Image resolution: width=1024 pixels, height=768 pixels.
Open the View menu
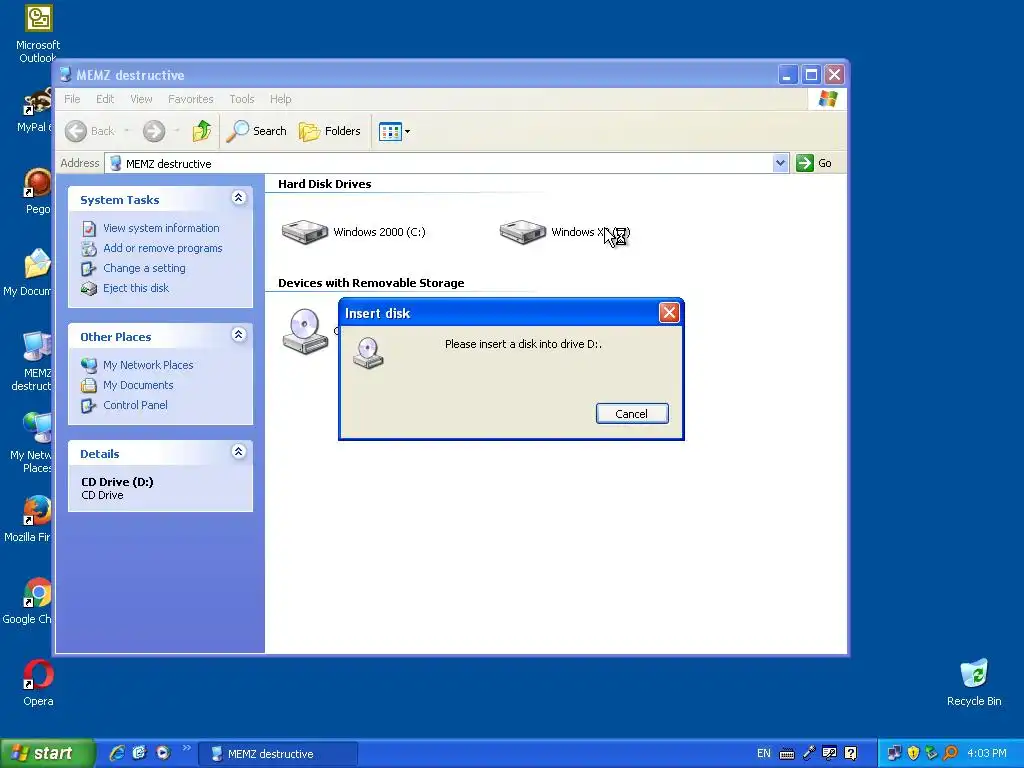(x=141, y=99)
